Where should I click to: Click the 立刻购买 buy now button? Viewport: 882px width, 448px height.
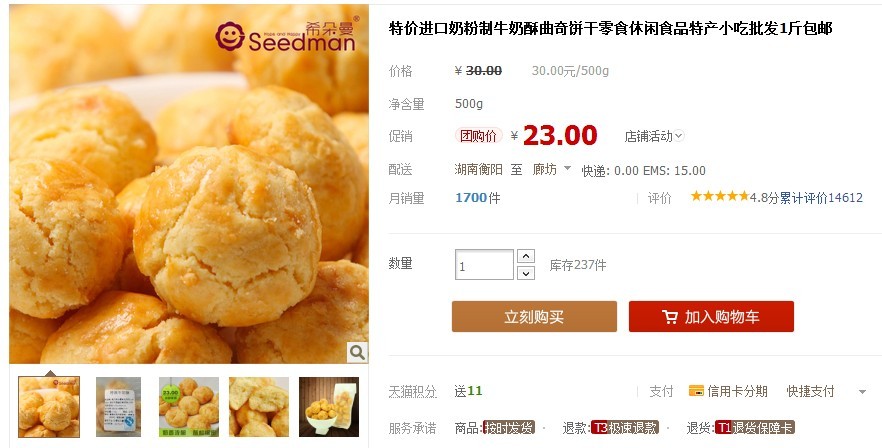534,316
